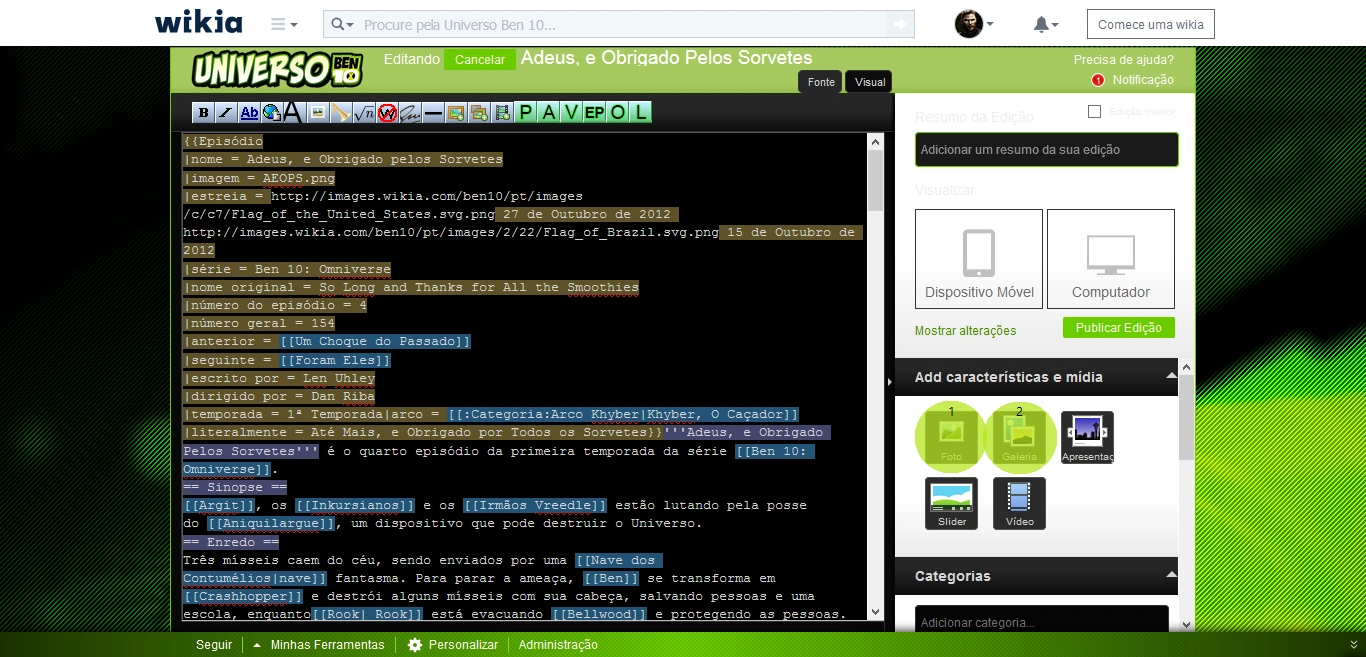Click the green O toolbar button
The height and width of the screenshot is (657, 1366).
click(617, 112)
